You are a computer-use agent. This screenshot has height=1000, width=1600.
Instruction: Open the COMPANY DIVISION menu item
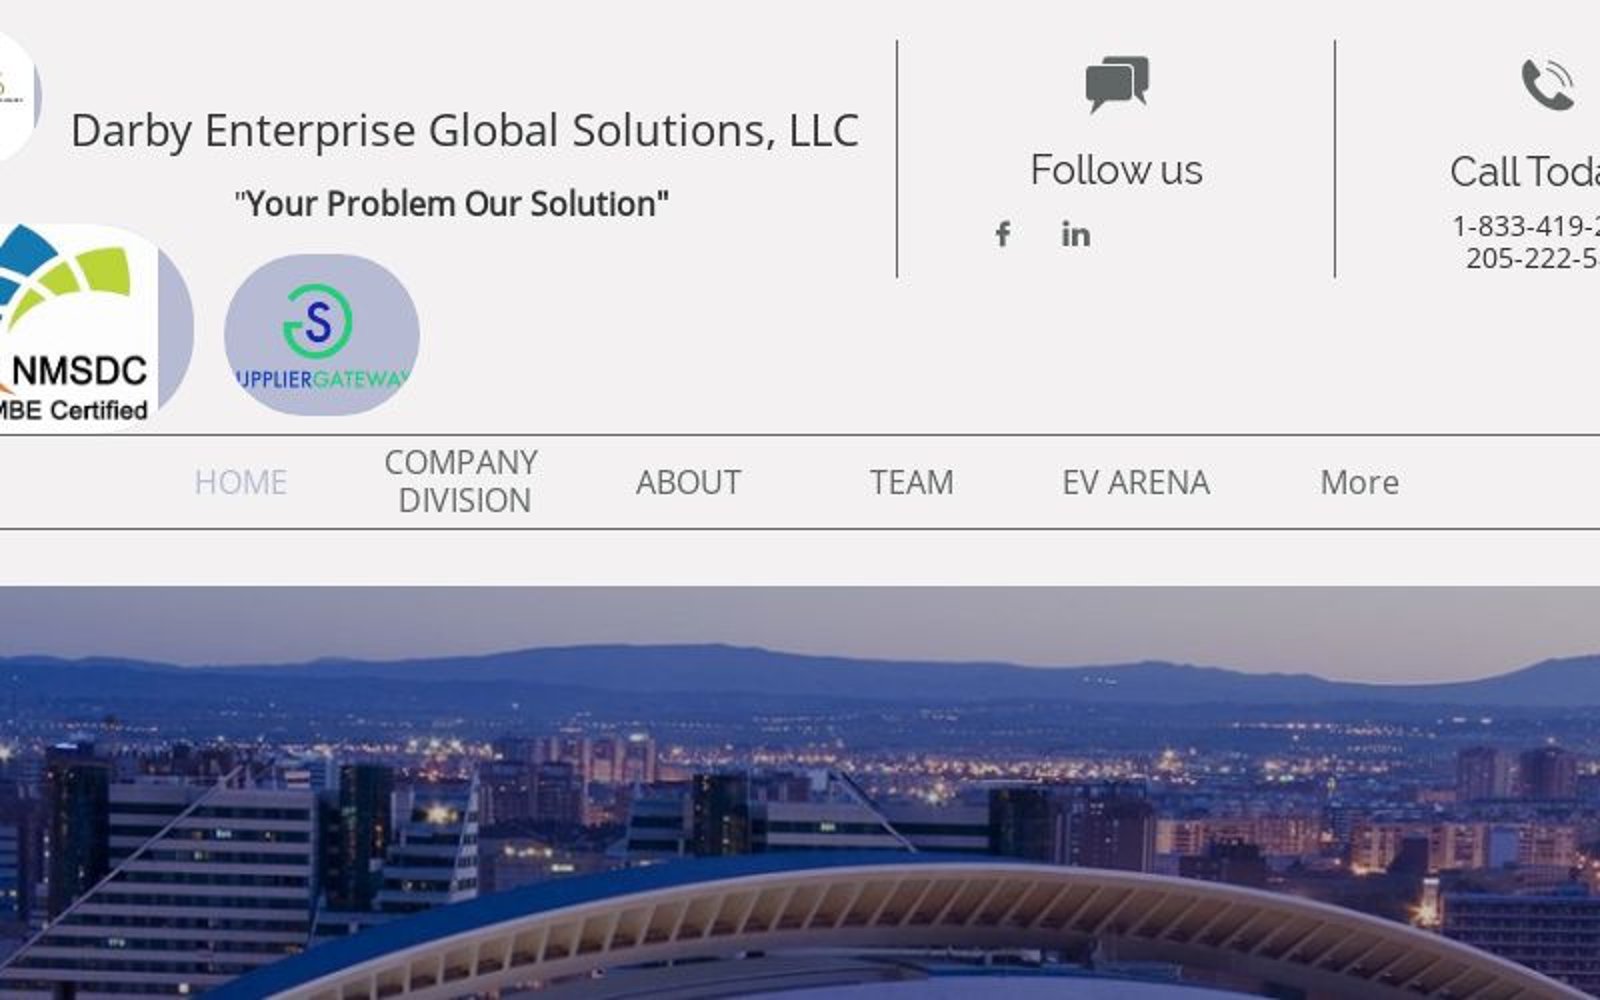(462, 482)
